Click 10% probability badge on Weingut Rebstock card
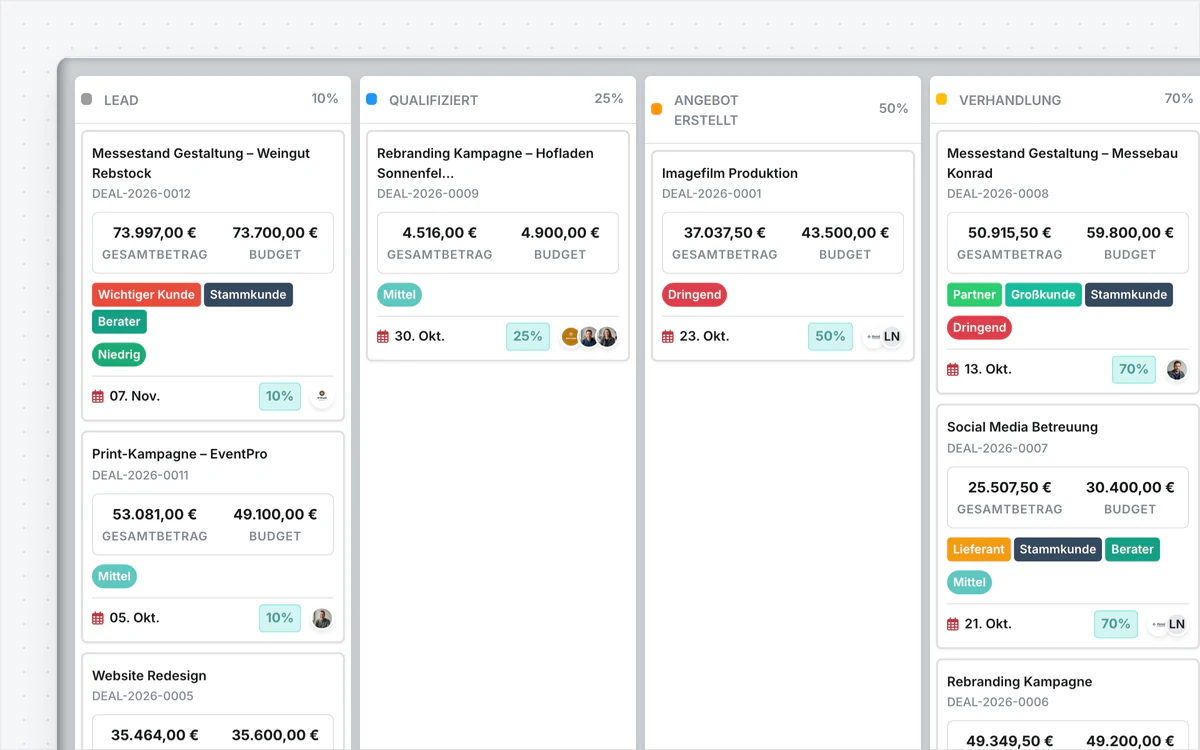The height and width of the screenshot is (750, 1200). pyautogui.click(x=280, y=396)
